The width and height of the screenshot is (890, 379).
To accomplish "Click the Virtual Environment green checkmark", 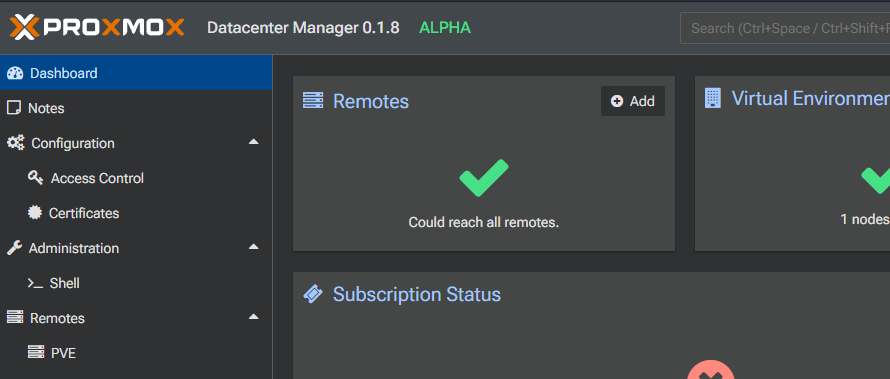I will 875,179.
